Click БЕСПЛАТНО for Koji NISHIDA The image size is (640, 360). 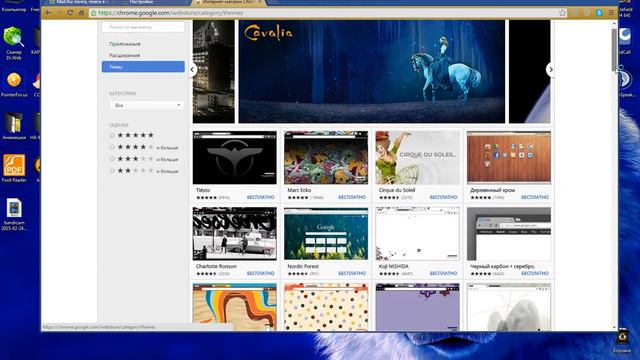click(443, 273)
